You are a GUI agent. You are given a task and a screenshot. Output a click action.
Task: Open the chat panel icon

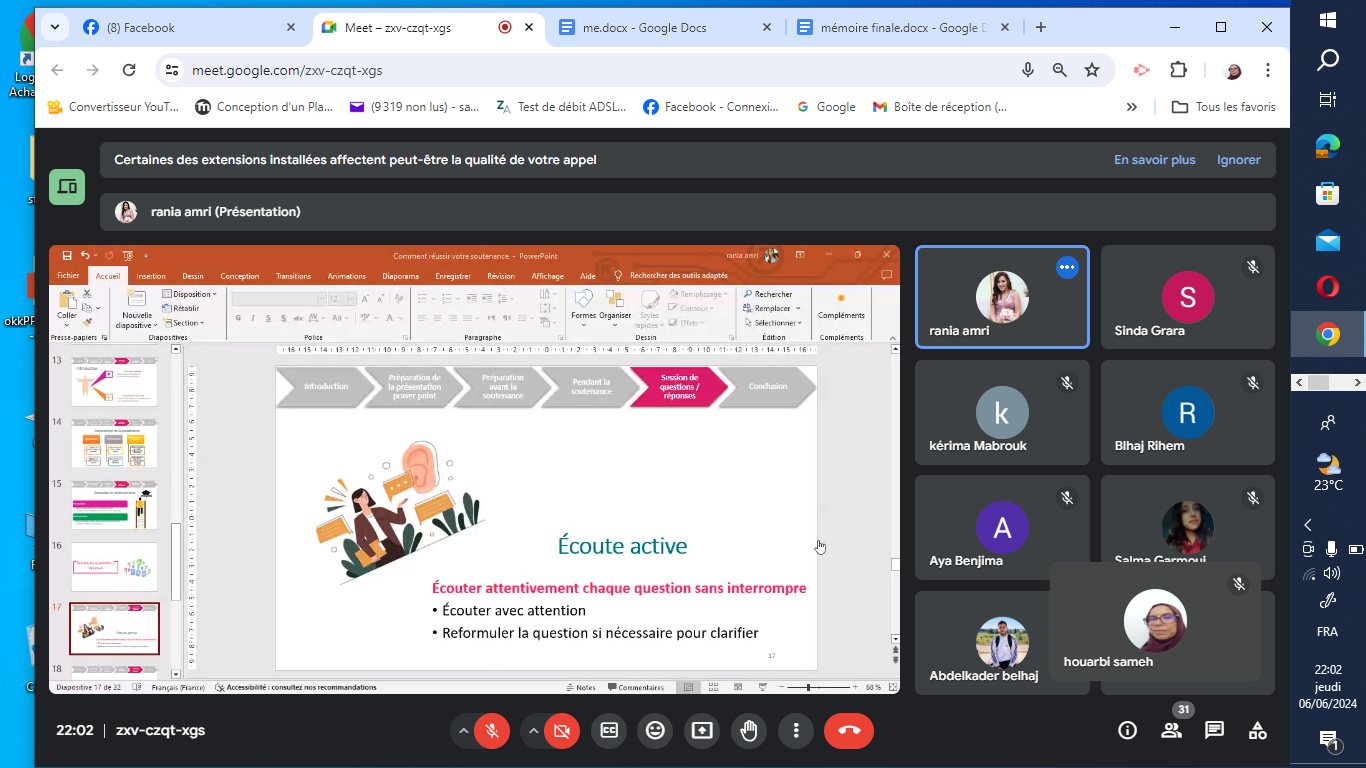point(1214,731)
